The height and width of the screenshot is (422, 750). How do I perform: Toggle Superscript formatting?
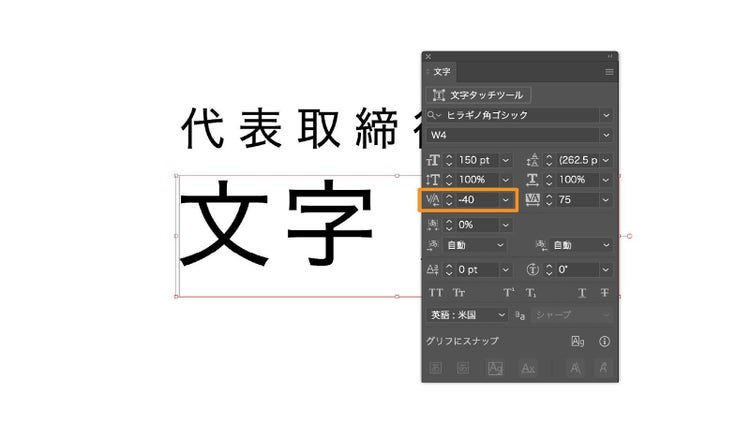point(508,293)
